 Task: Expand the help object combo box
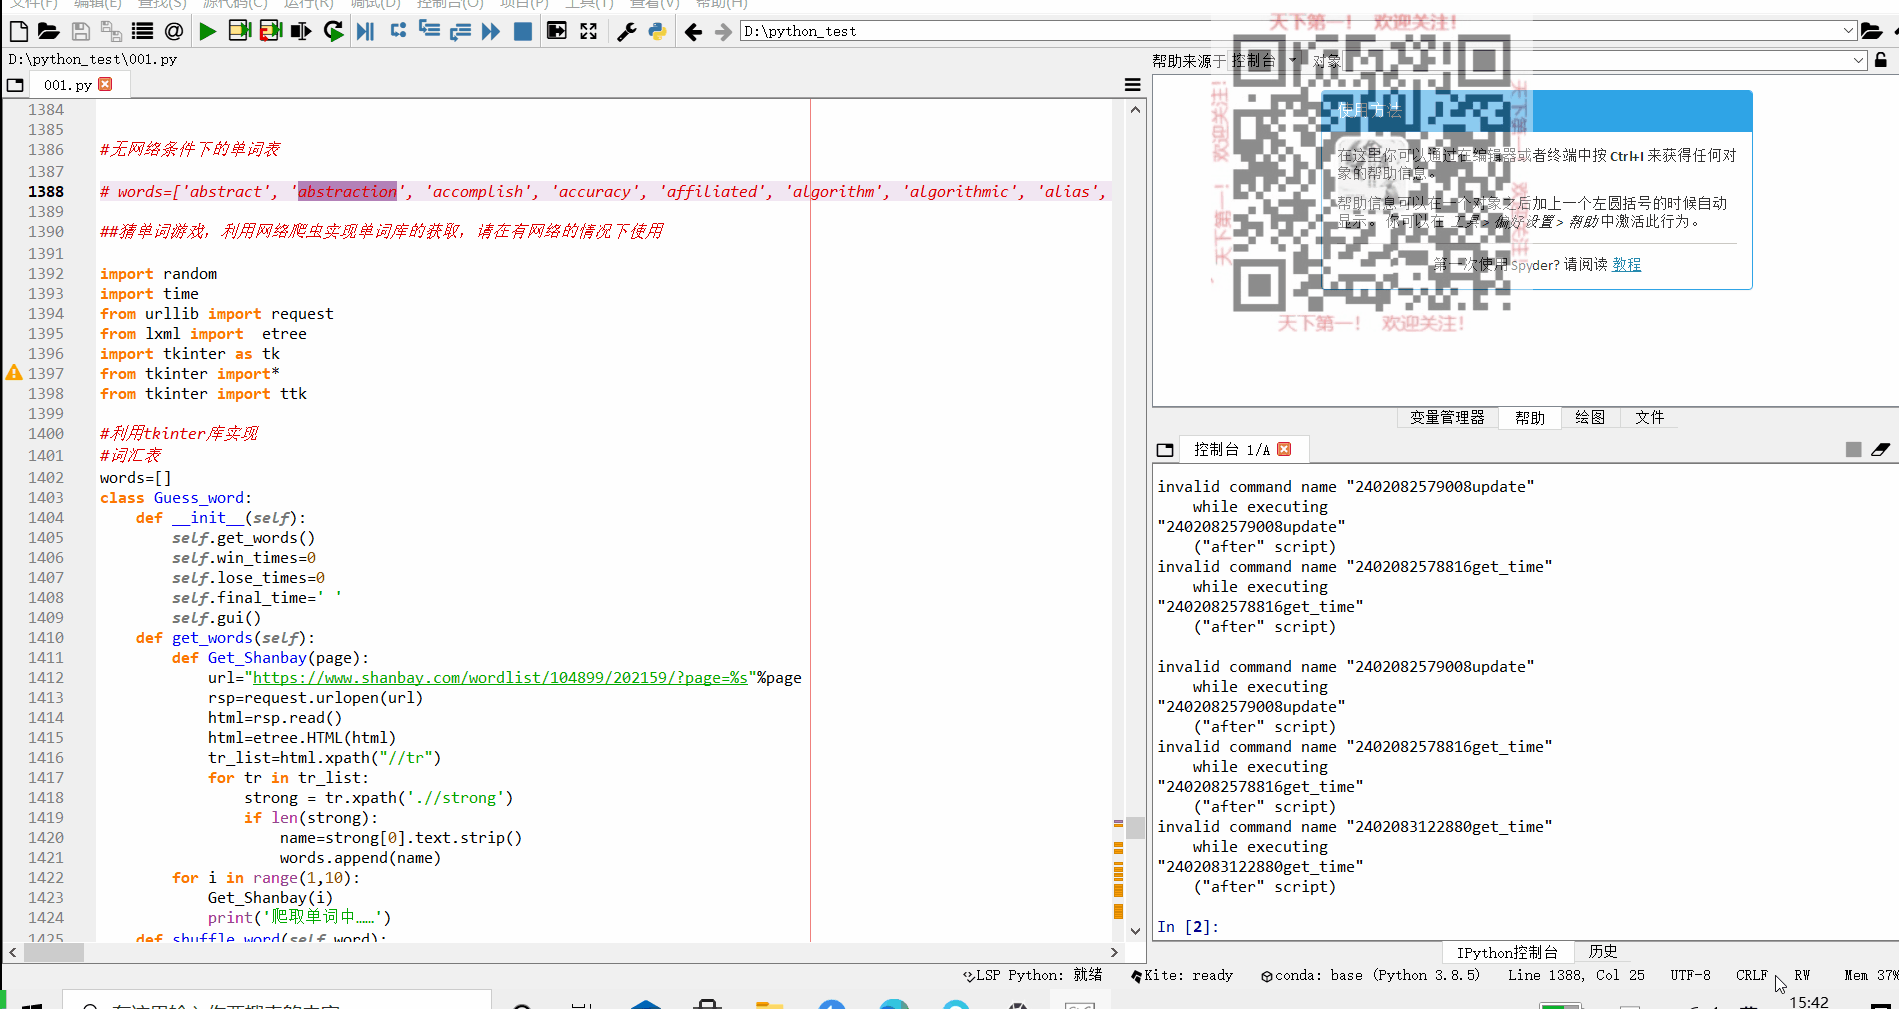(1858, 61)
